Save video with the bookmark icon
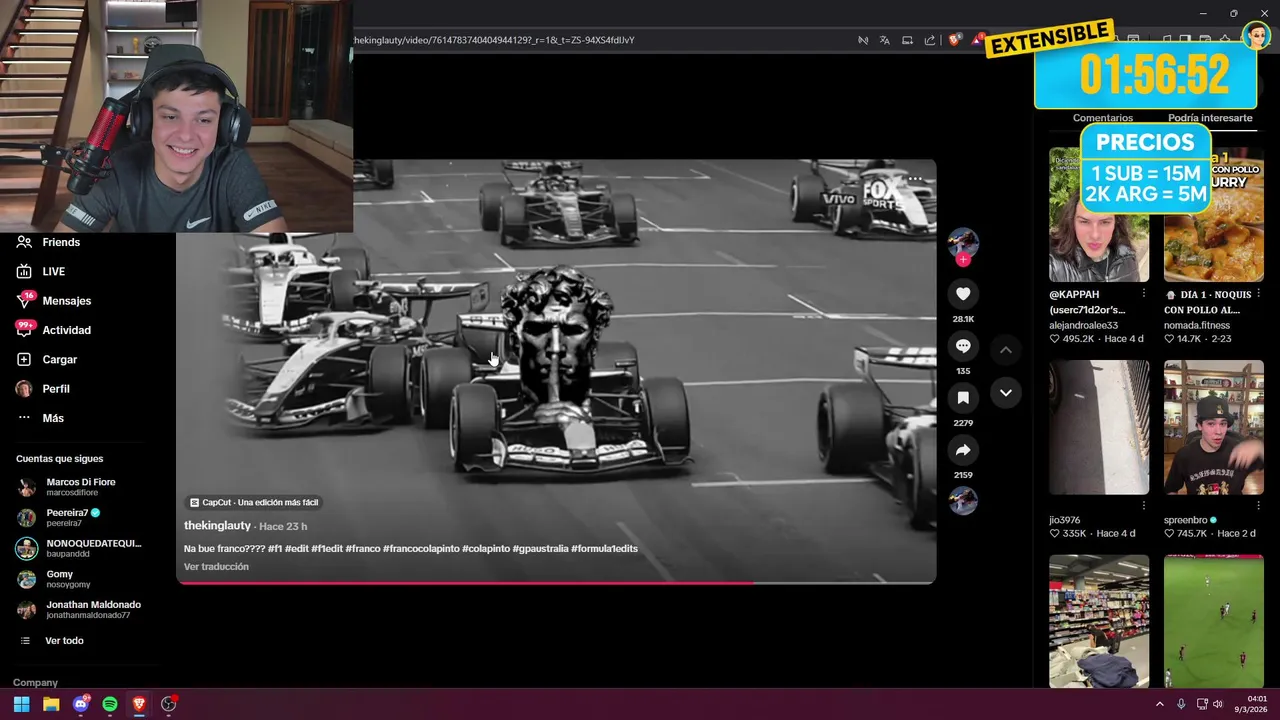Screen dimensions: 1280x720 [963, 398]
